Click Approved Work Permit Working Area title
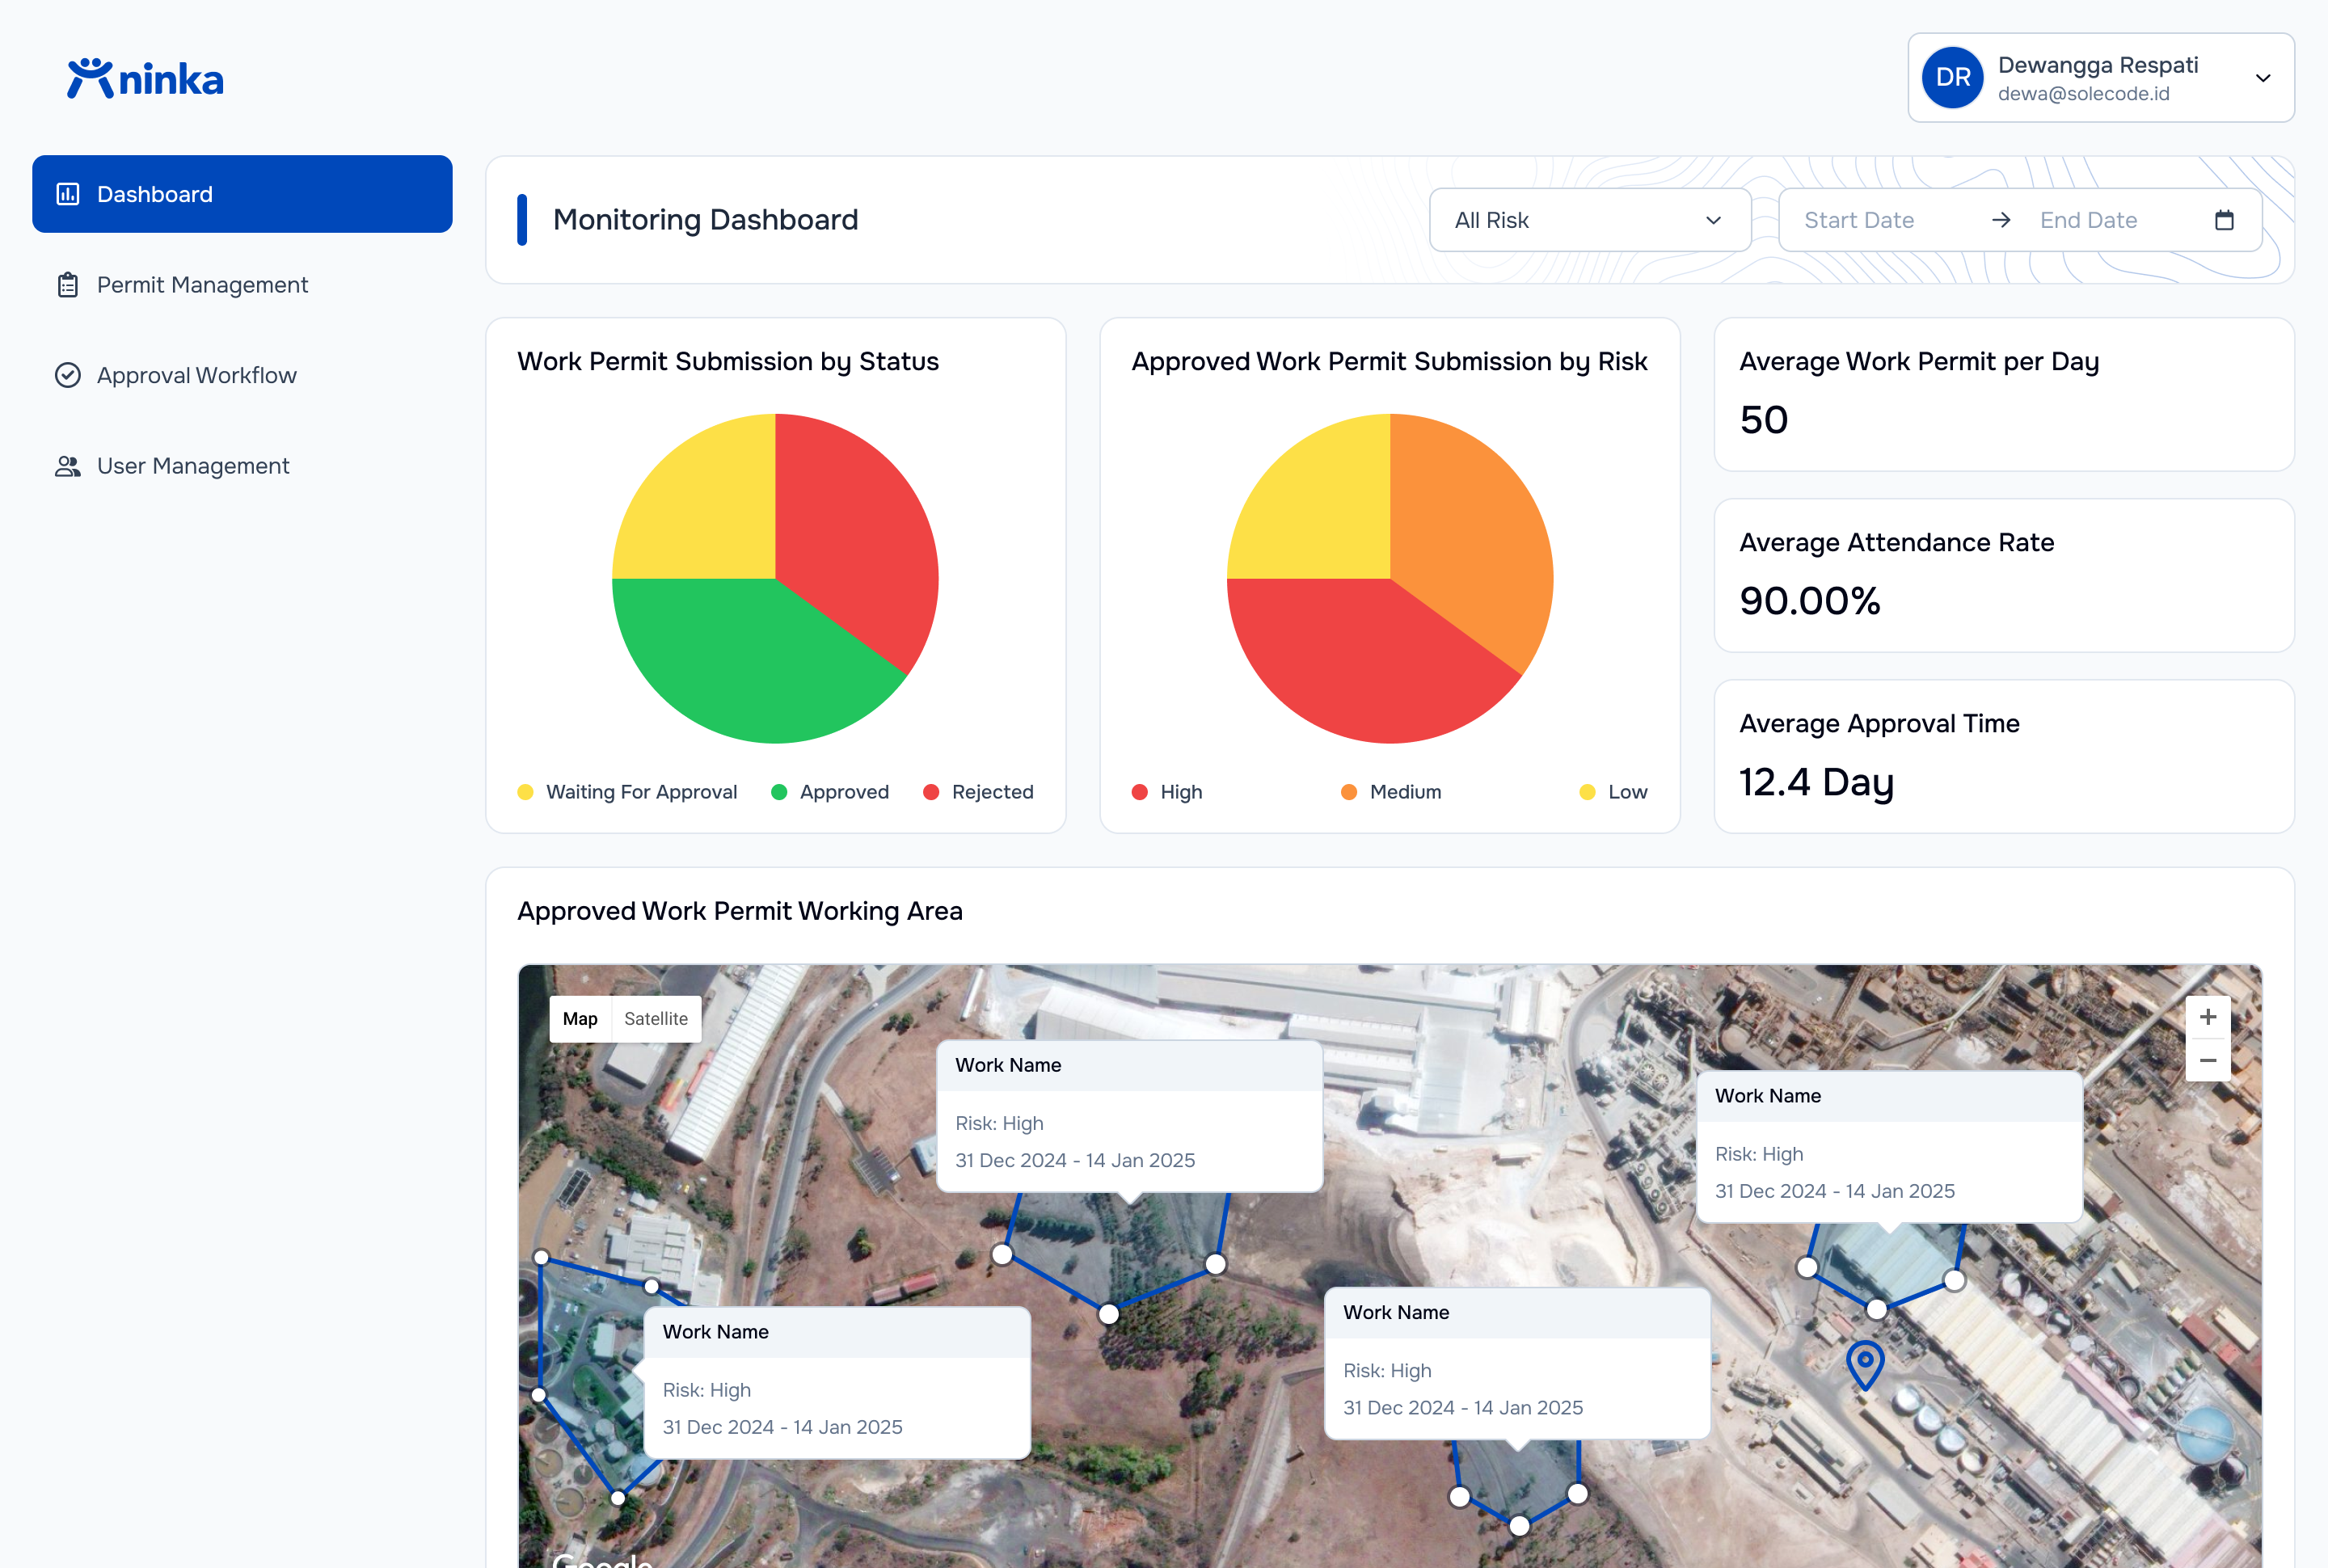Viewport: 2328px width, 1568px height. [739, 911]
